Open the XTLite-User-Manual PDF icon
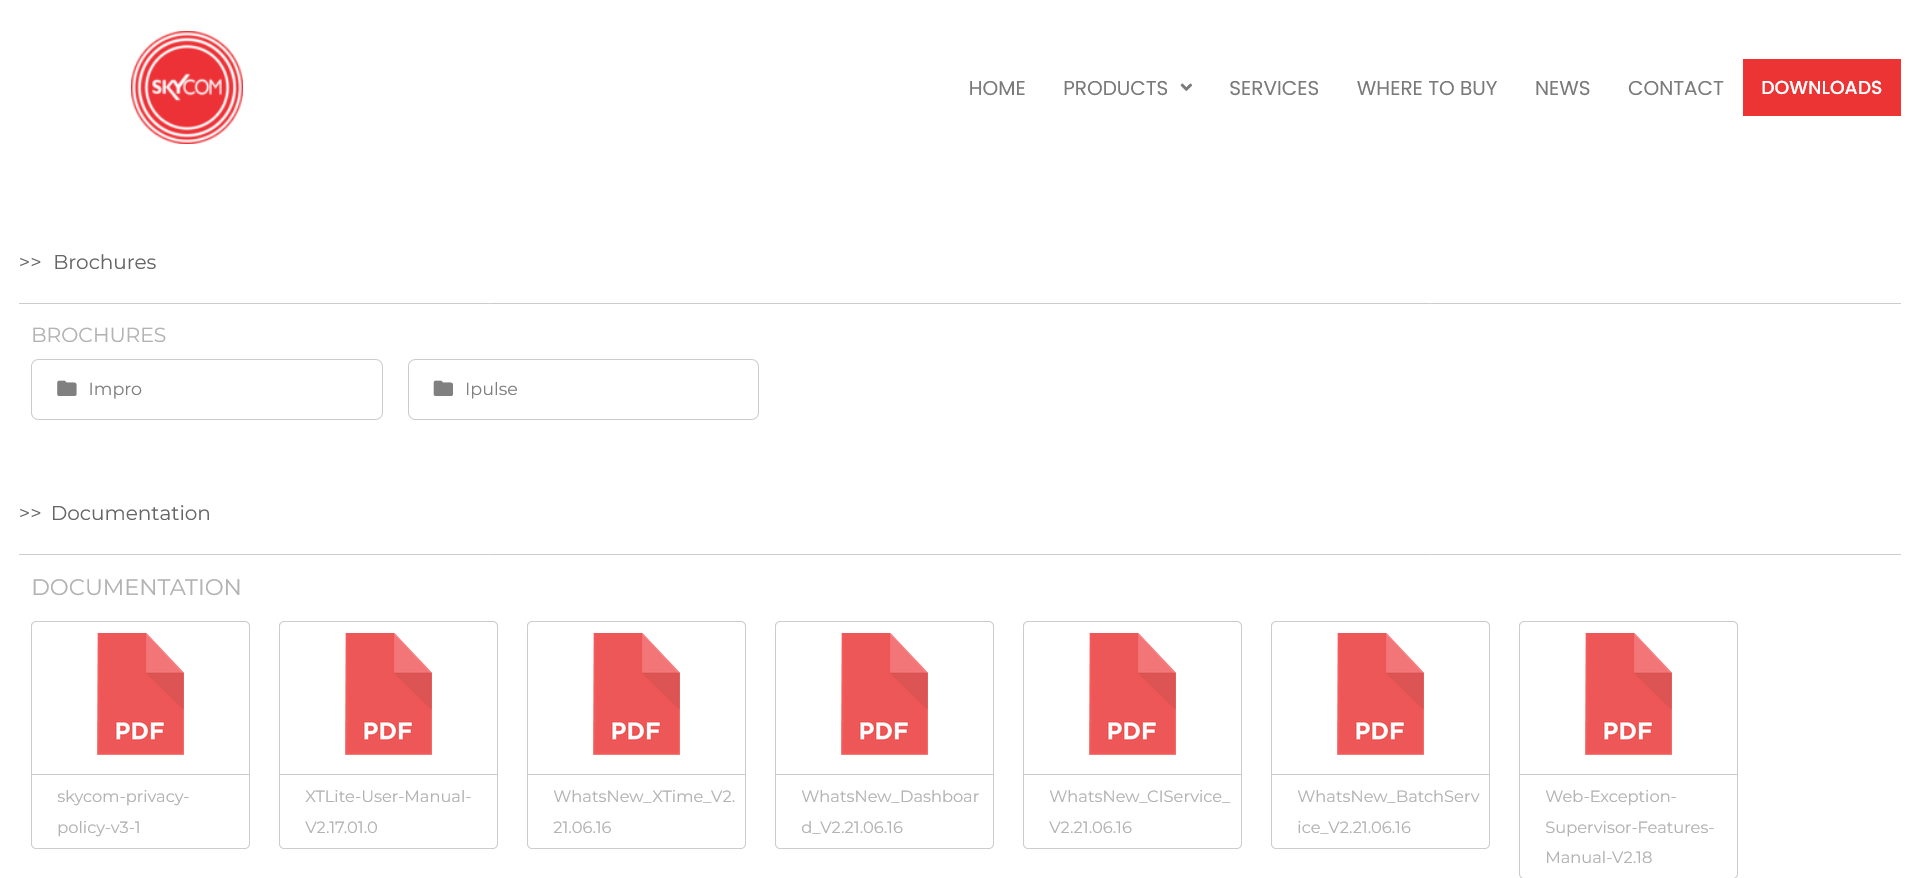 (388, 694)
